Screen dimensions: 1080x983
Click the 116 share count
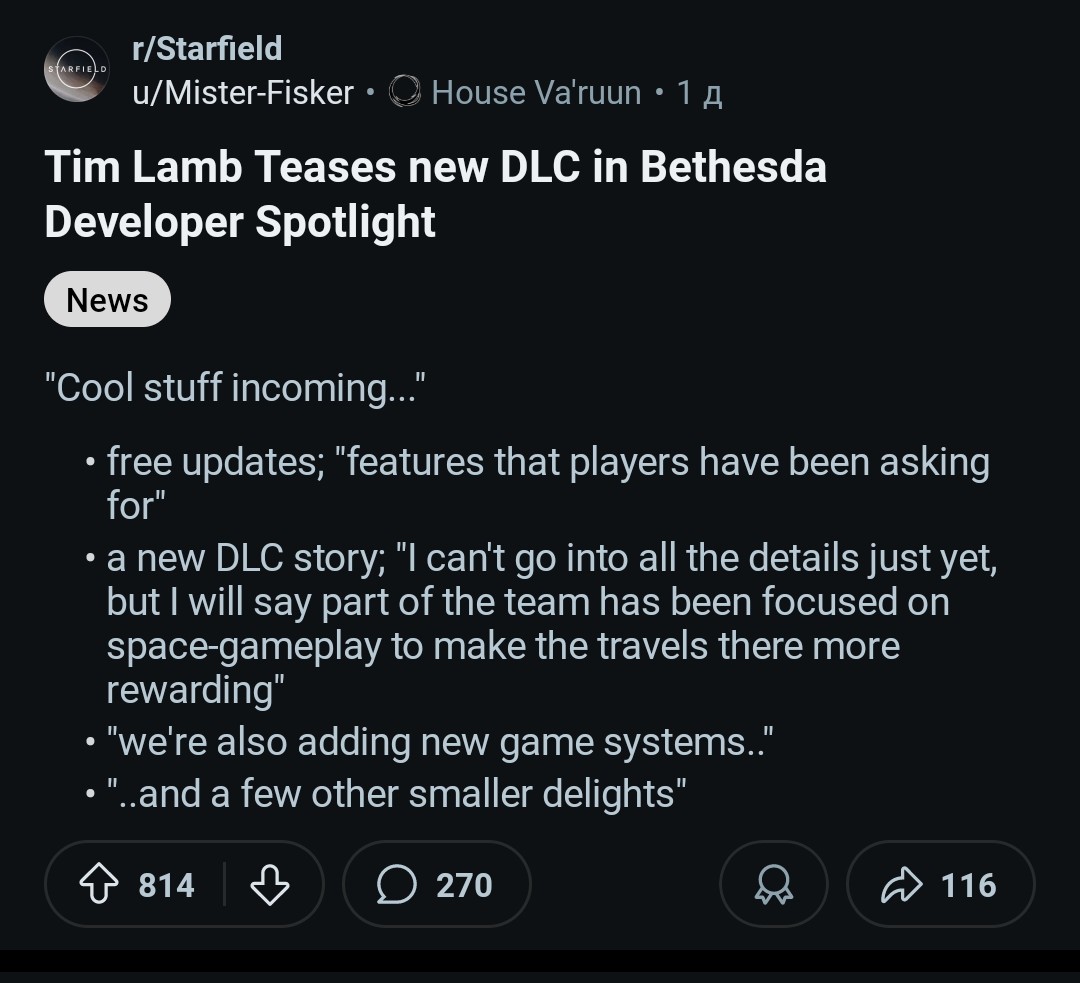pyautogui.click(x=968, y=885)
